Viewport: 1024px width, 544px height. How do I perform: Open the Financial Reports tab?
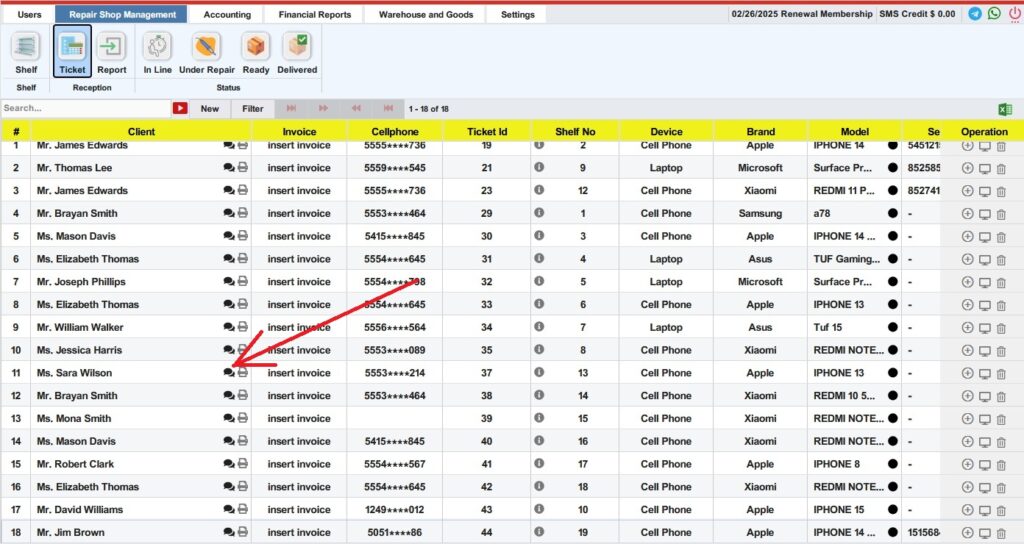[x=315, y=14]
